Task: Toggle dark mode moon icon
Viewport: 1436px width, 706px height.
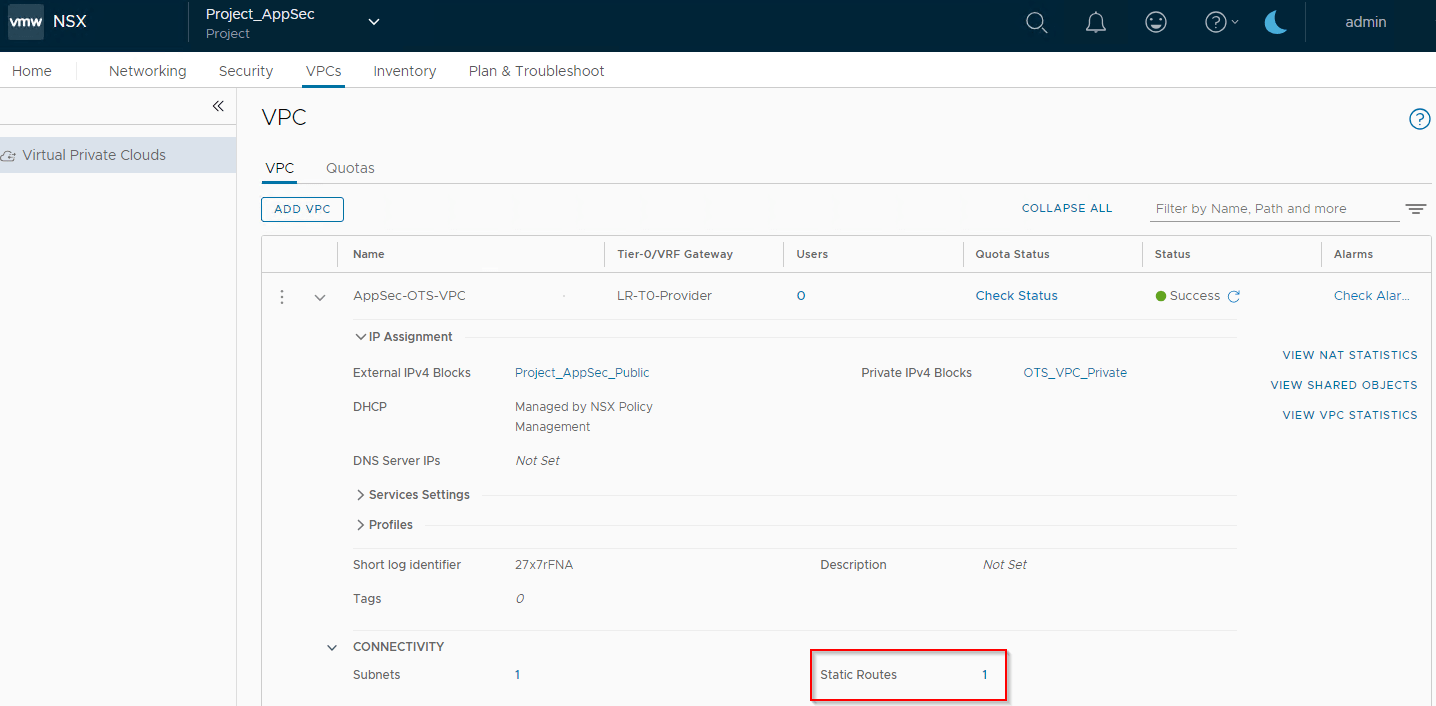Action: click(1275, 22)
